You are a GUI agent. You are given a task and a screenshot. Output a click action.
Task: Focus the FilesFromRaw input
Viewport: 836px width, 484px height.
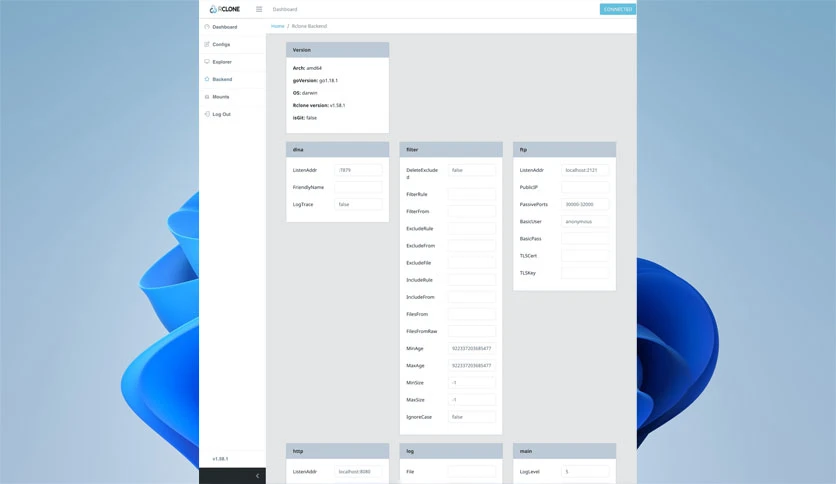coord(472,331)
